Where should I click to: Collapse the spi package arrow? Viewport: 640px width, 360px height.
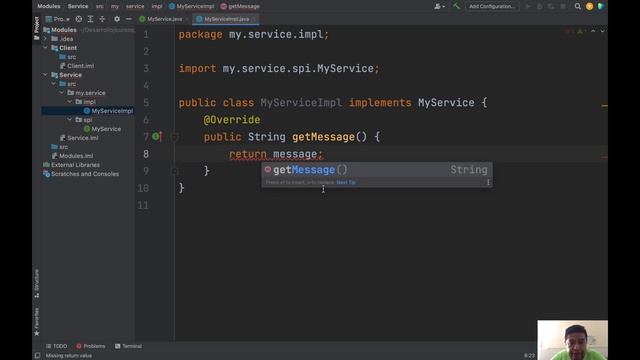70,120
